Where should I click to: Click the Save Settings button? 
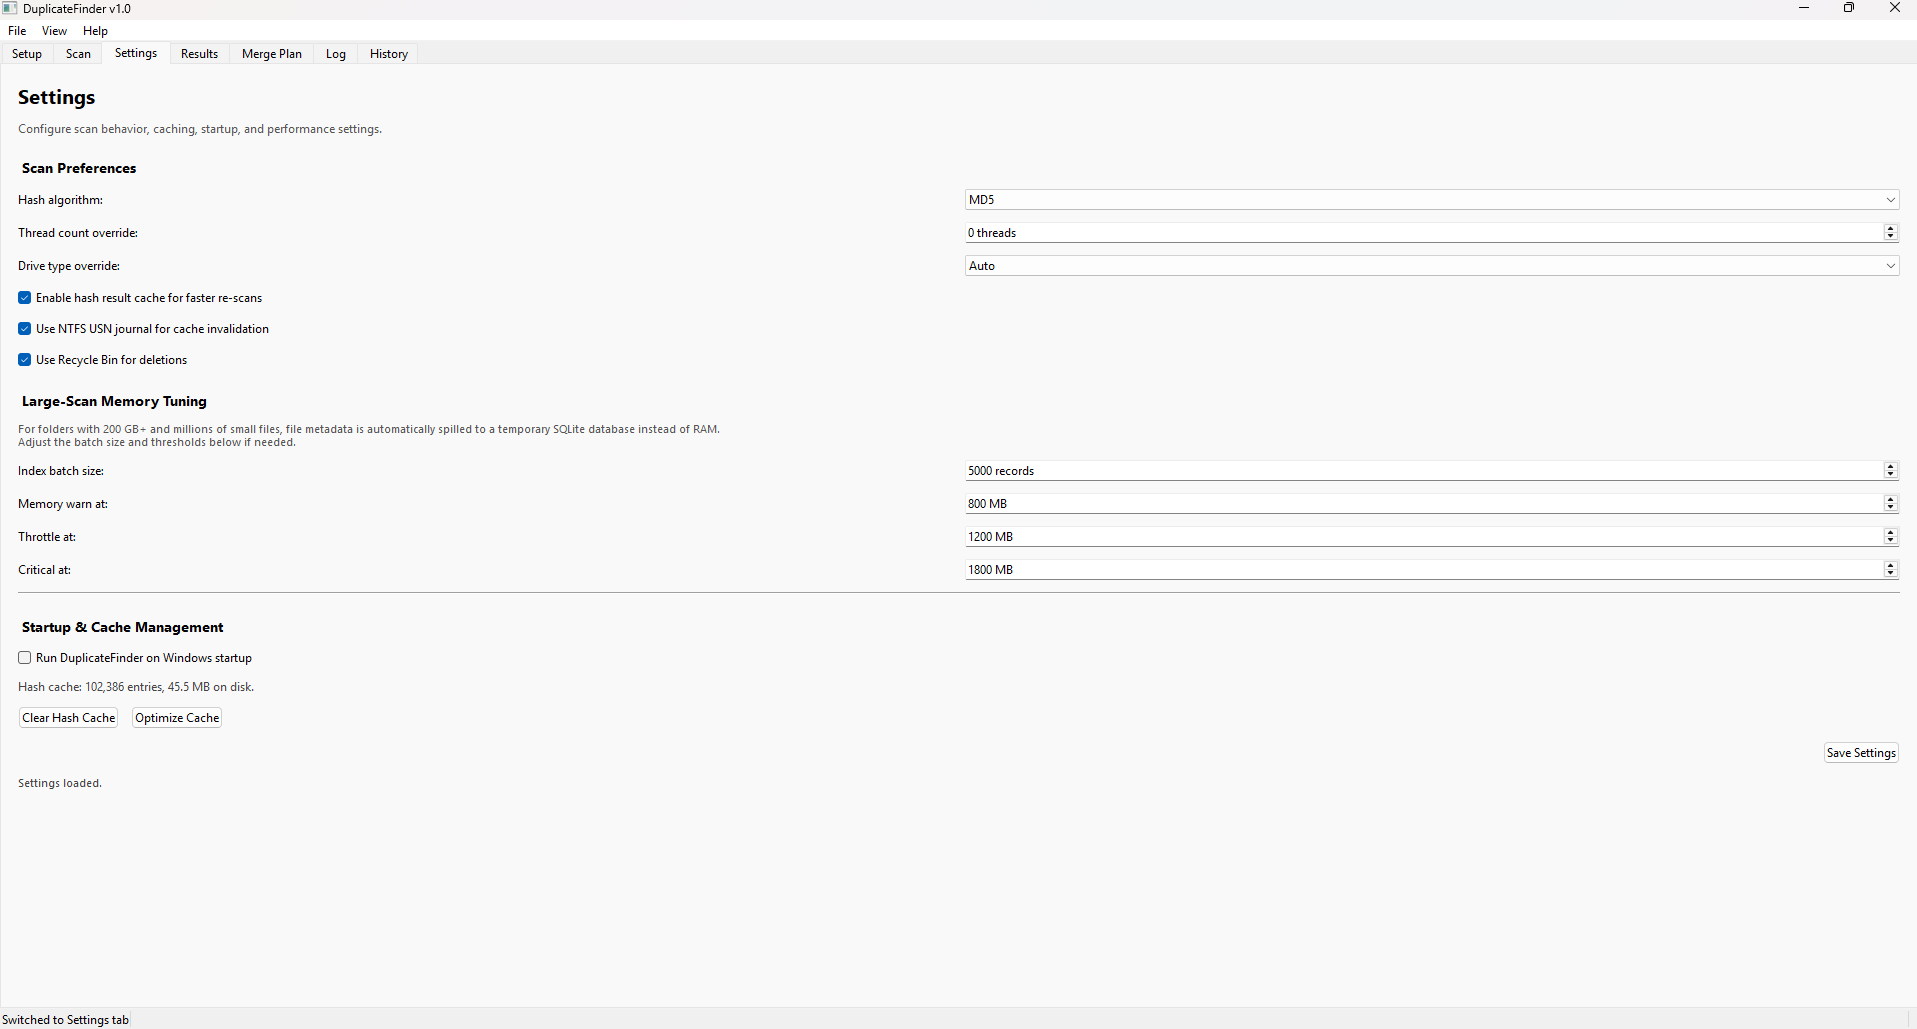click(1861, 753)
